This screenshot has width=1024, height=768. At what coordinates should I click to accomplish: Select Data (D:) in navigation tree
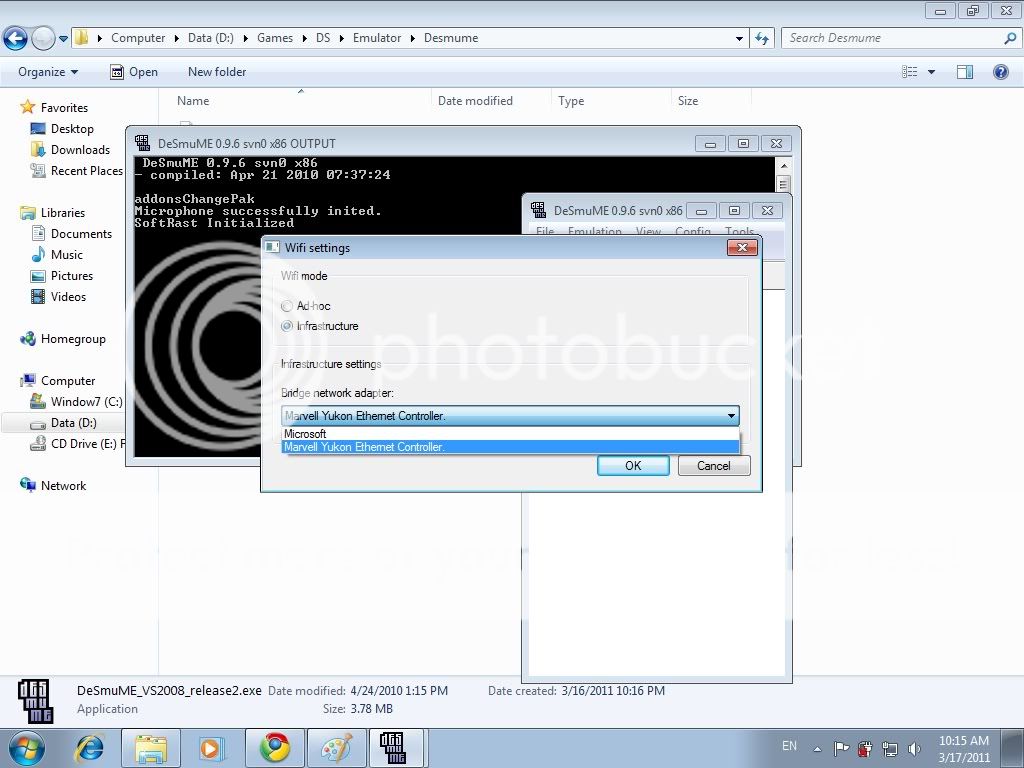(73, 423)
